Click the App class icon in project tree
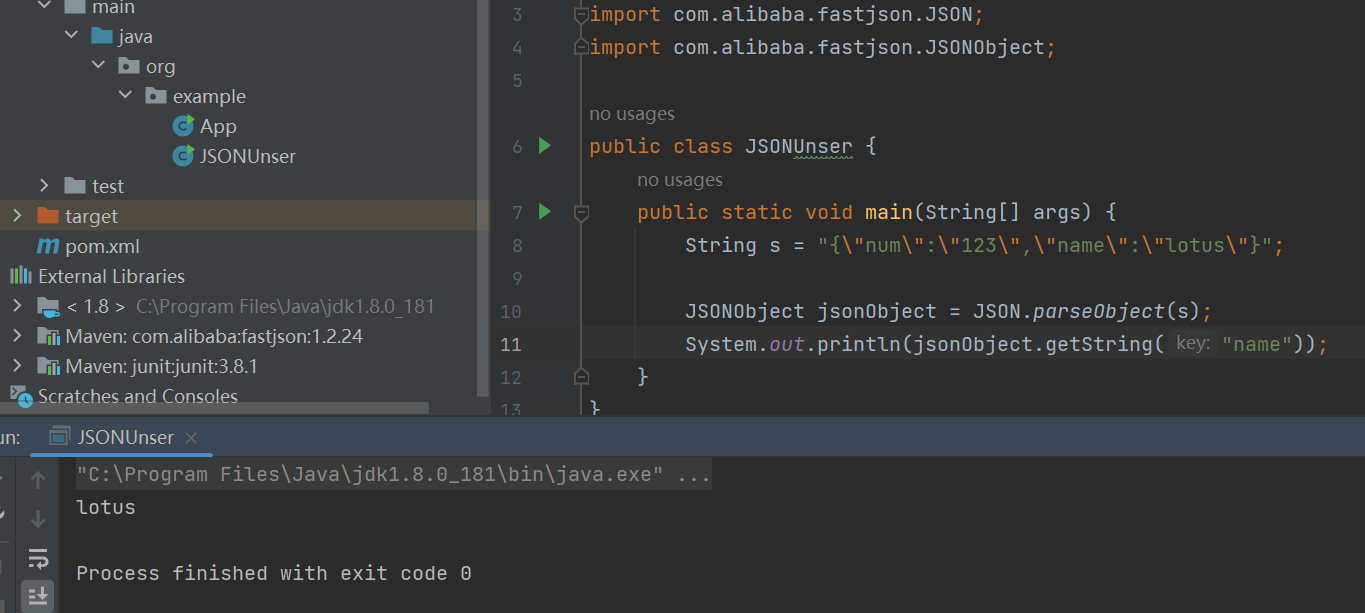Image resolution: width=1365 pixels, height=613 pixels. tap(183, 126)
